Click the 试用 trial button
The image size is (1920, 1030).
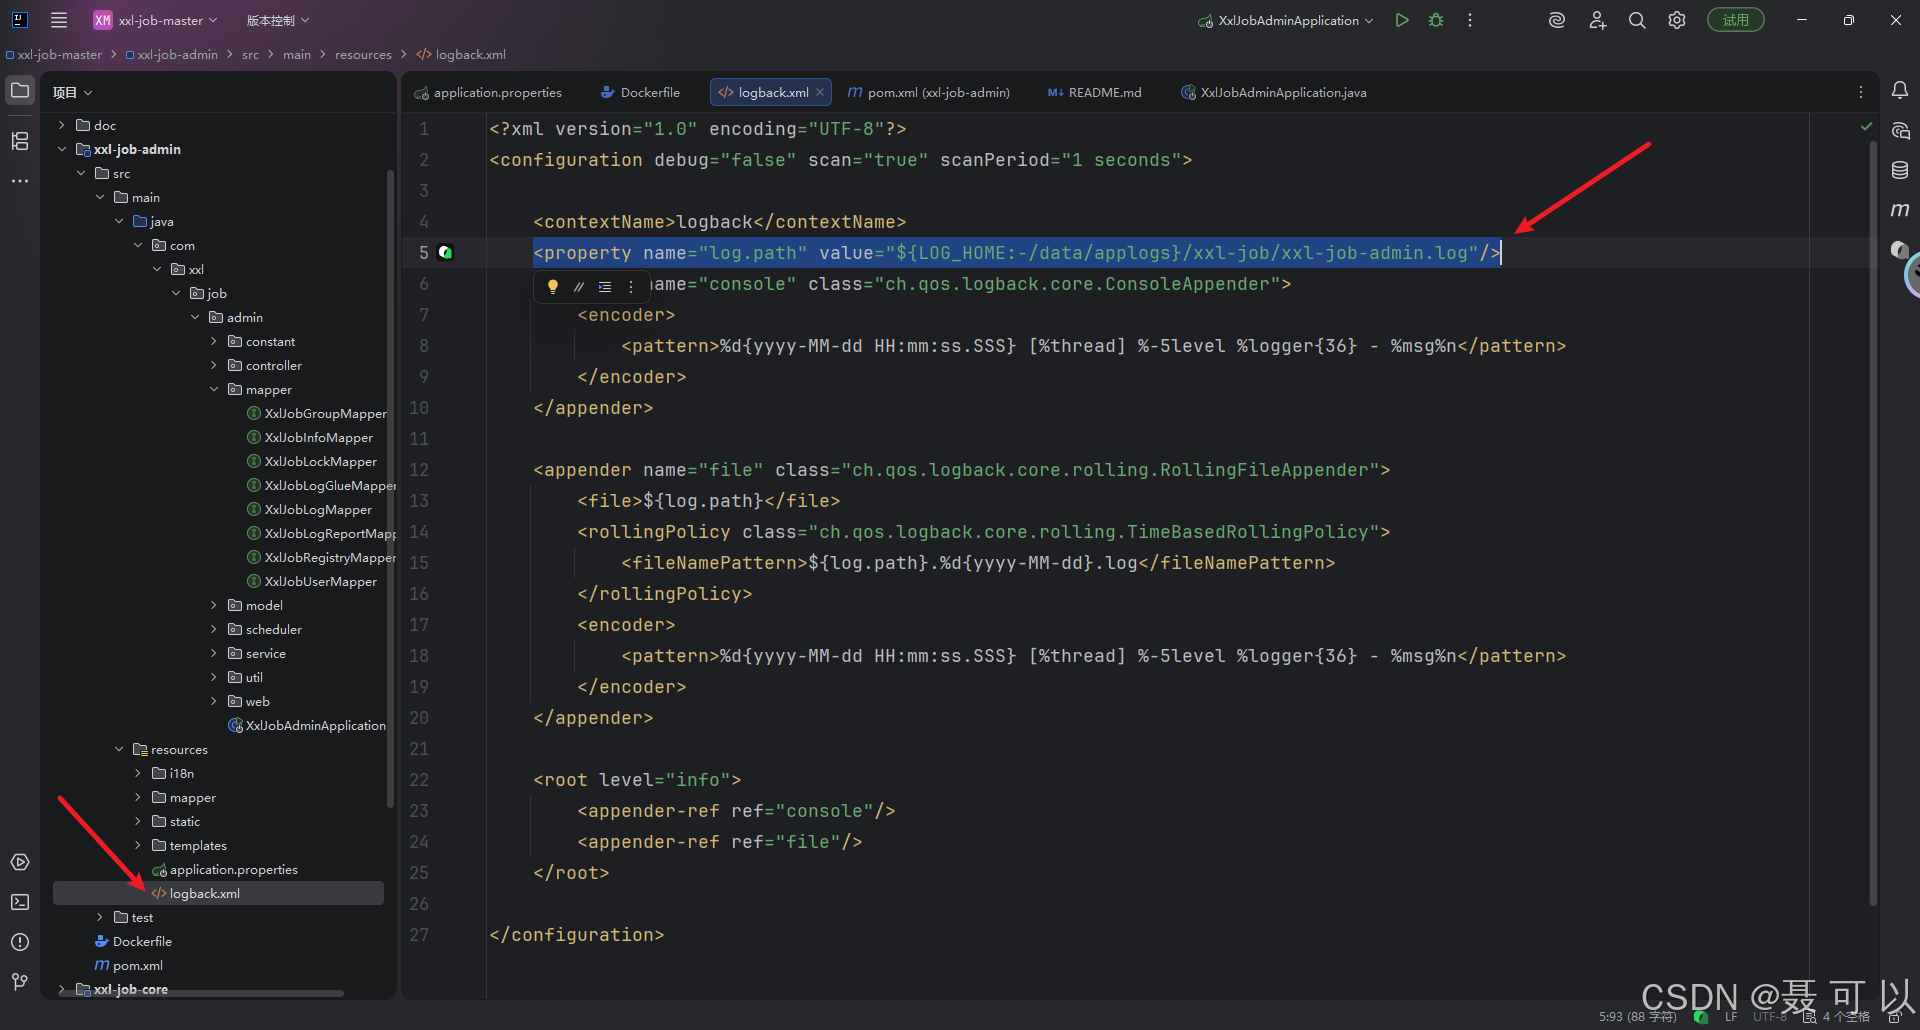pyautogui.click(x=1736, y=20)
